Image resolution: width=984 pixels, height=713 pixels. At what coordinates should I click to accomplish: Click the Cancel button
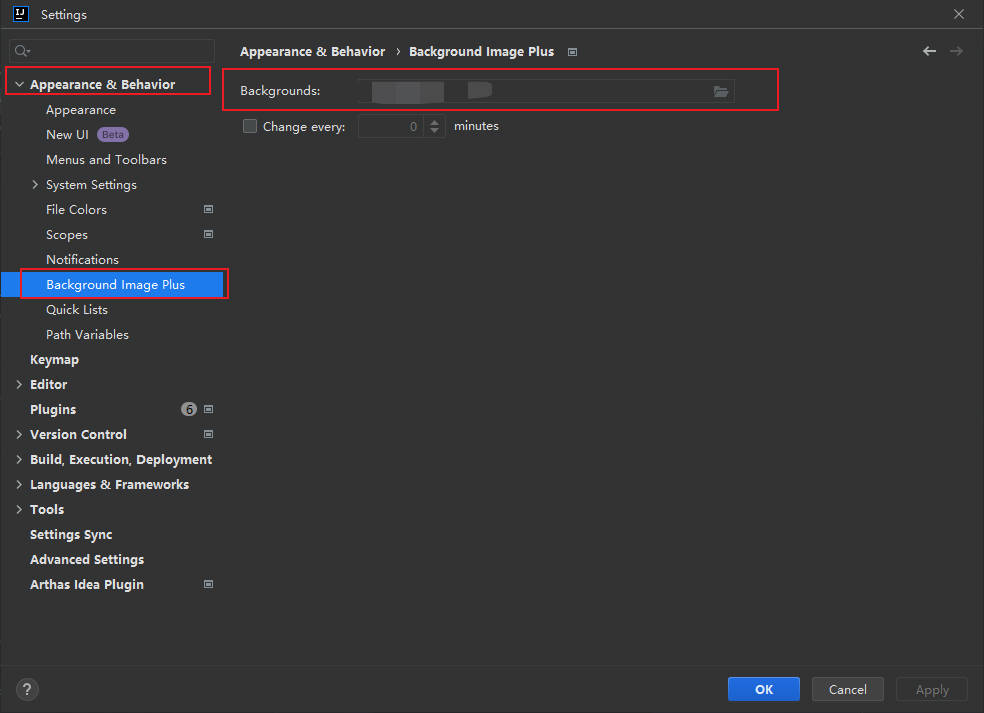click(848, 689)
